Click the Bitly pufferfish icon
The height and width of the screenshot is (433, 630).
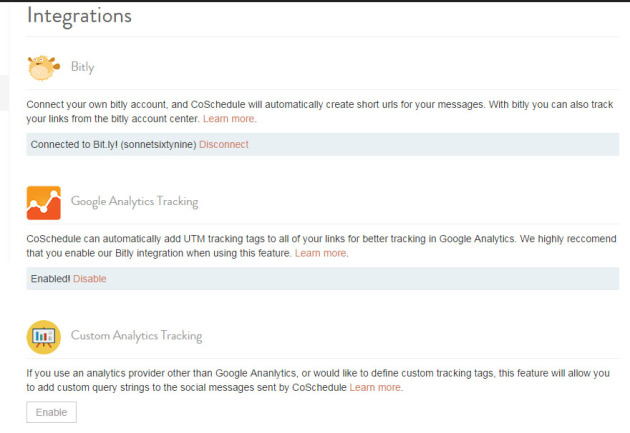[43, 67]
